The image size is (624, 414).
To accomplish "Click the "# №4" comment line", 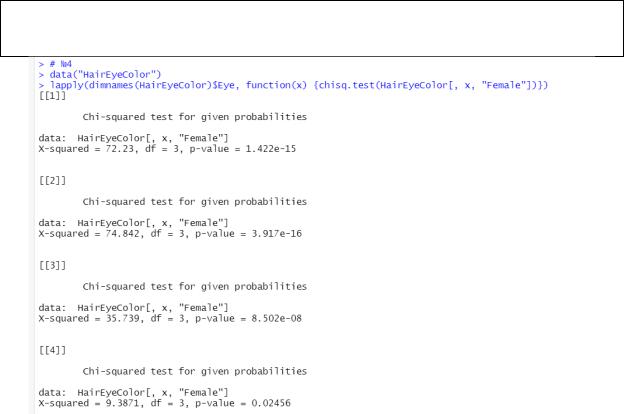I will click(55, 64).
